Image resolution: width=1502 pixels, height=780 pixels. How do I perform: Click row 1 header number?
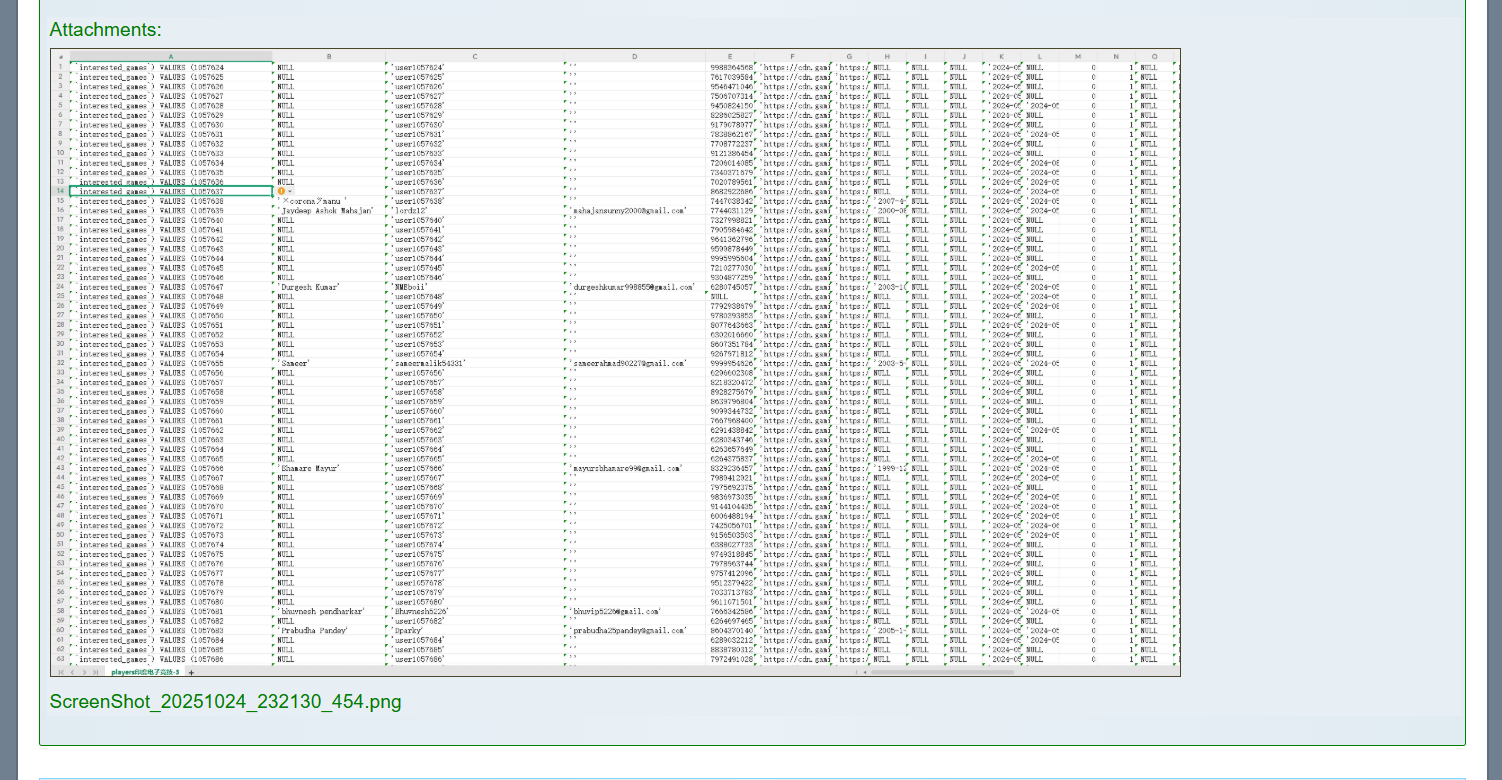(60, 67)
